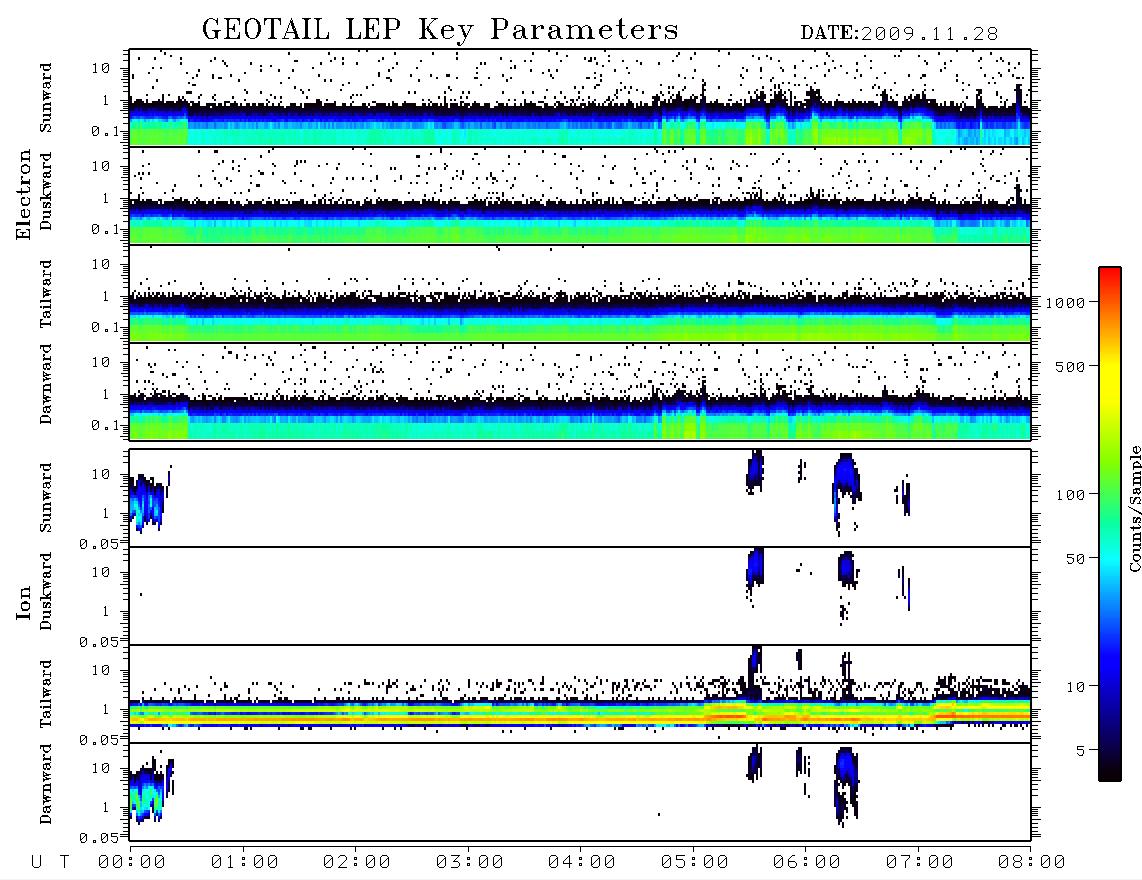
Task: Click the Ion Tailward red-yellow flux band
Action: tap(580, 714)
